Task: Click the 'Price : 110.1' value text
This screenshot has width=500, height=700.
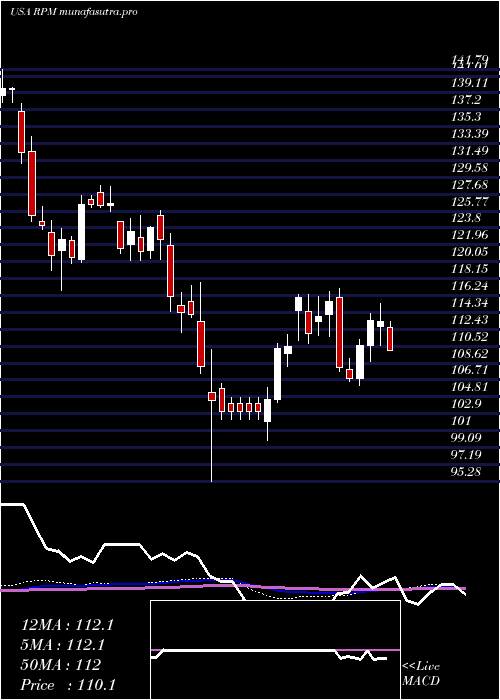Action: click(68, 685)
